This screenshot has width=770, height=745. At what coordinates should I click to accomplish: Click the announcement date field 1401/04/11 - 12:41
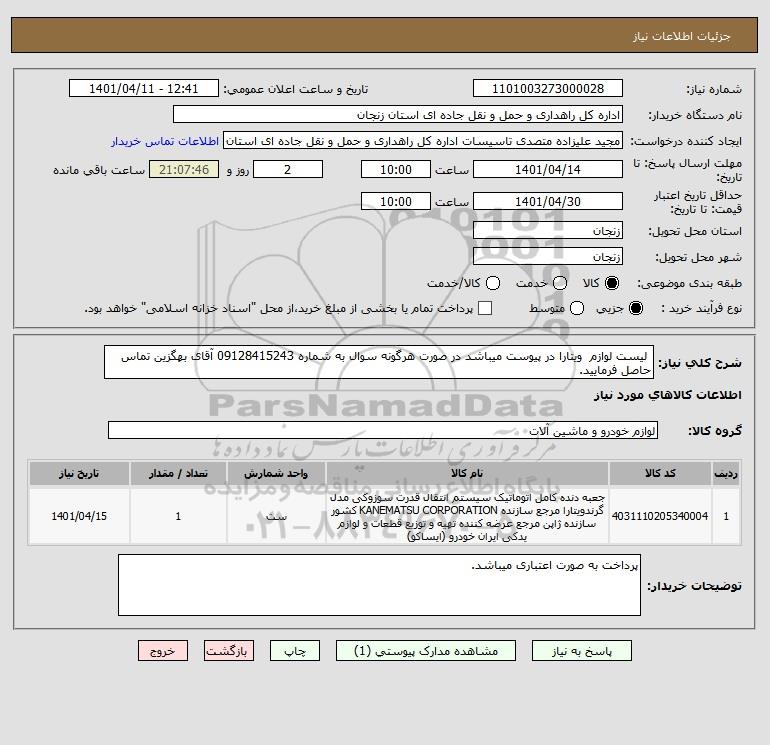144,88
